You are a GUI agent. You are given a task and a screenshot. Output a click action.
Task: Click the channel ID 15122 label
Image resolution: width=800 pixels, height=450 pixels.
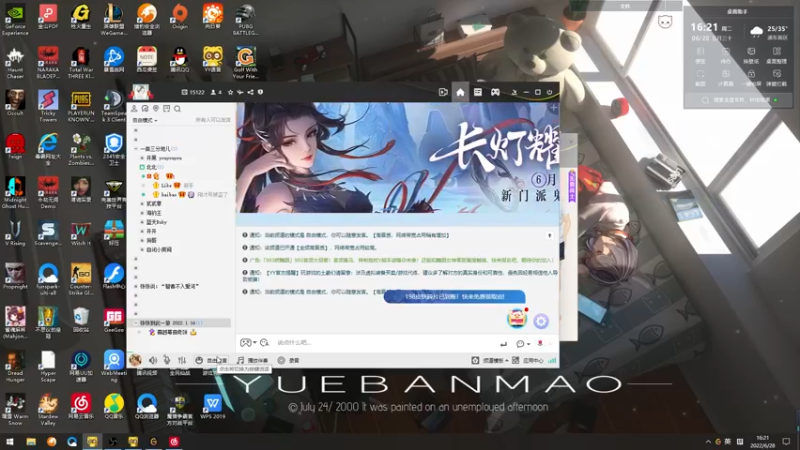193,92
